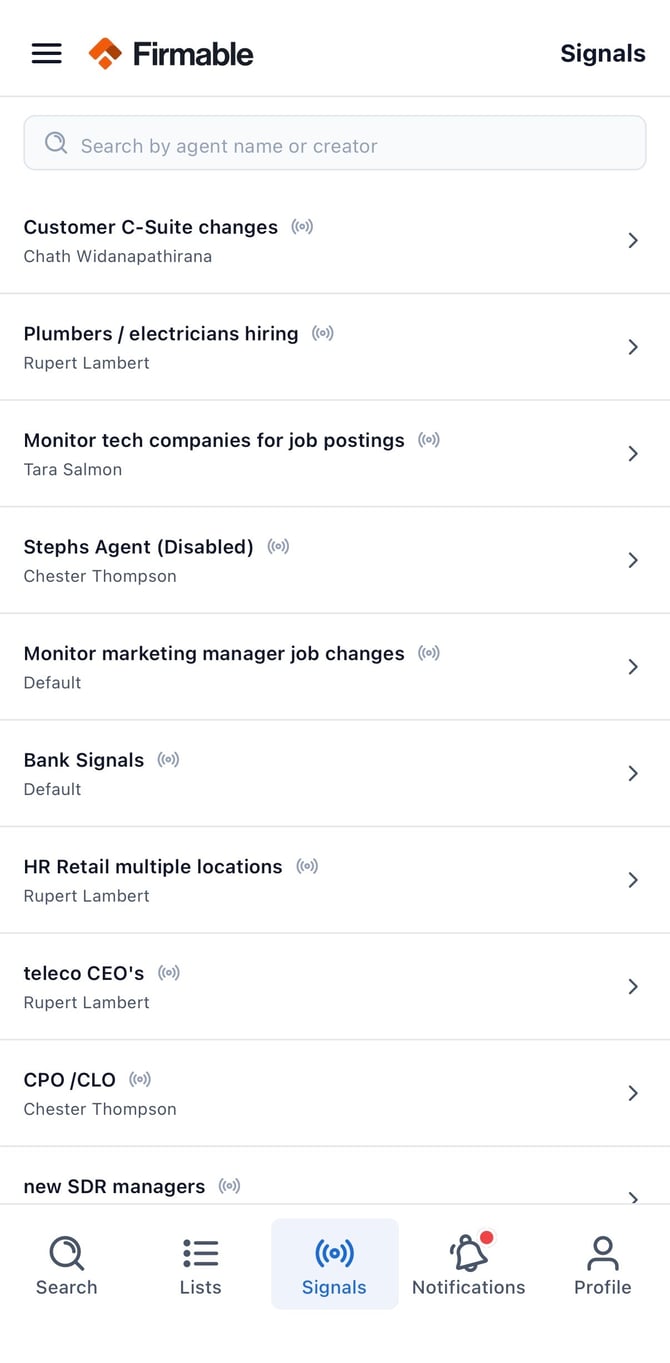Expand Monitor marketing manager job changes chevron
Viewport: 670px width, 1363px height.
point(633,667)
